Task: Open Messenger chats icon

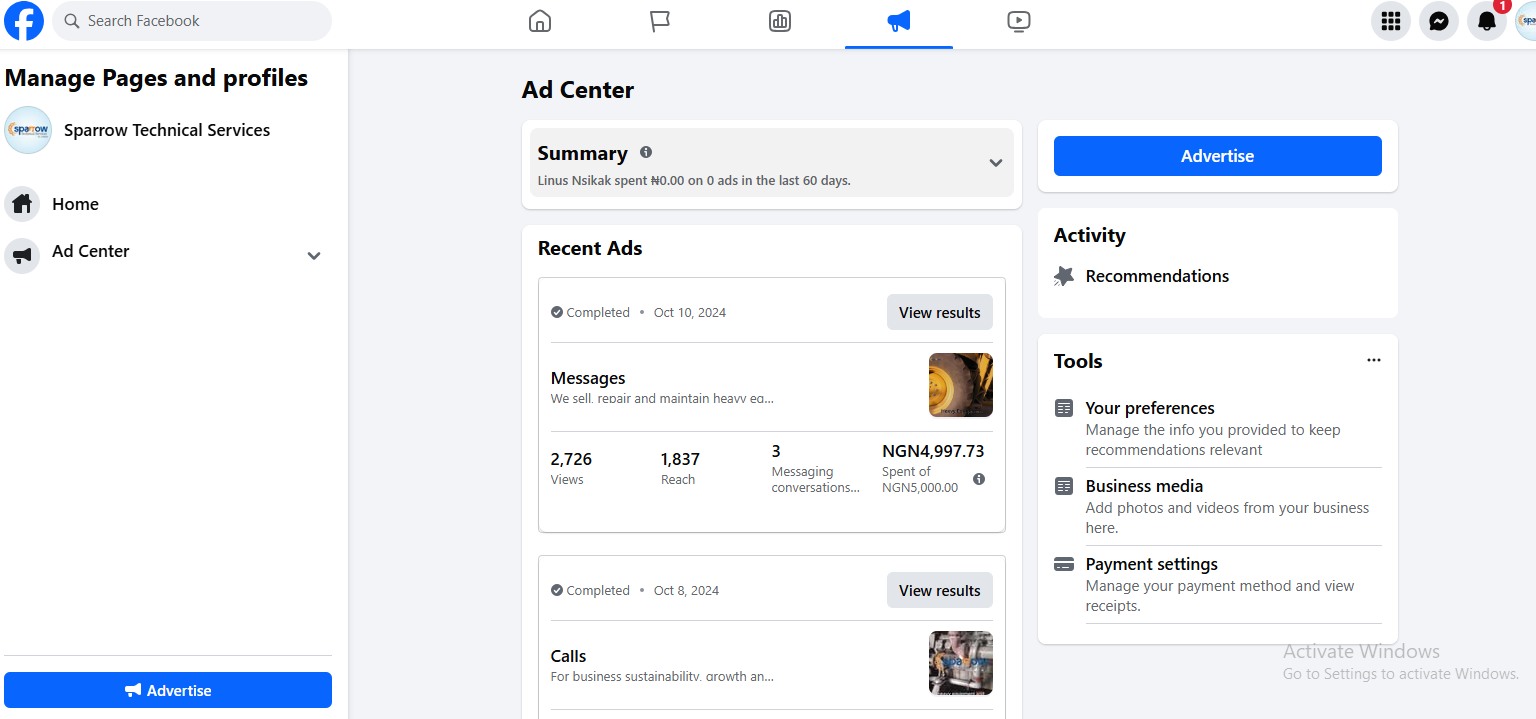Action: tap(1438, 21)
